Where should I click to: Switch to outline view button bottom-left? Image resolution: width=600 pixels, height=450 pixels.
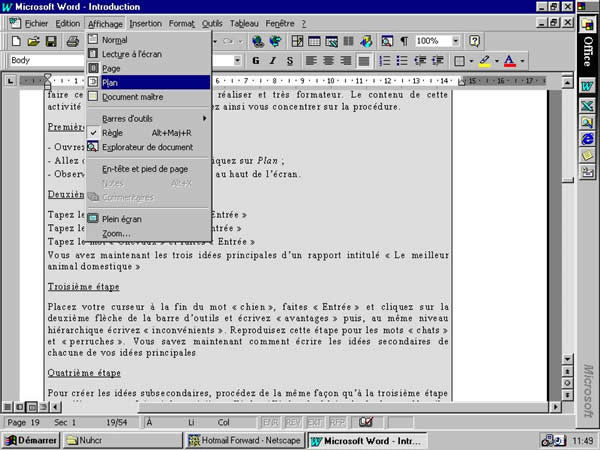(44, 407)
